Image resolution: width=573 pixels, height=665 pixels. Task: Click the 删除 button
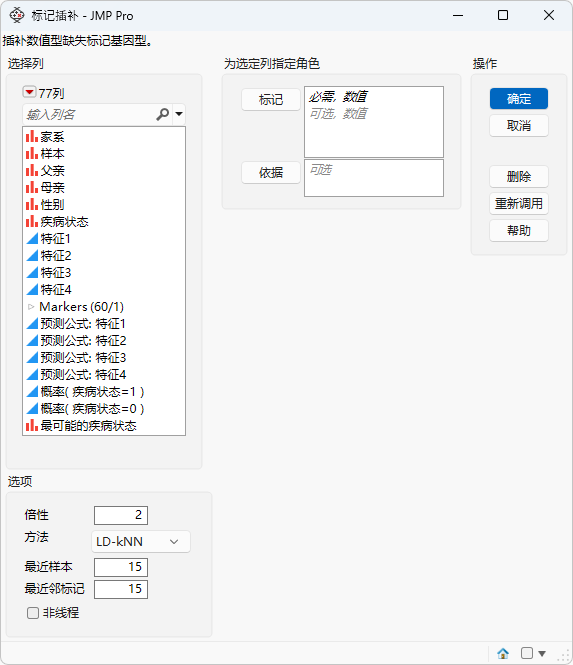tap(519, 176)
